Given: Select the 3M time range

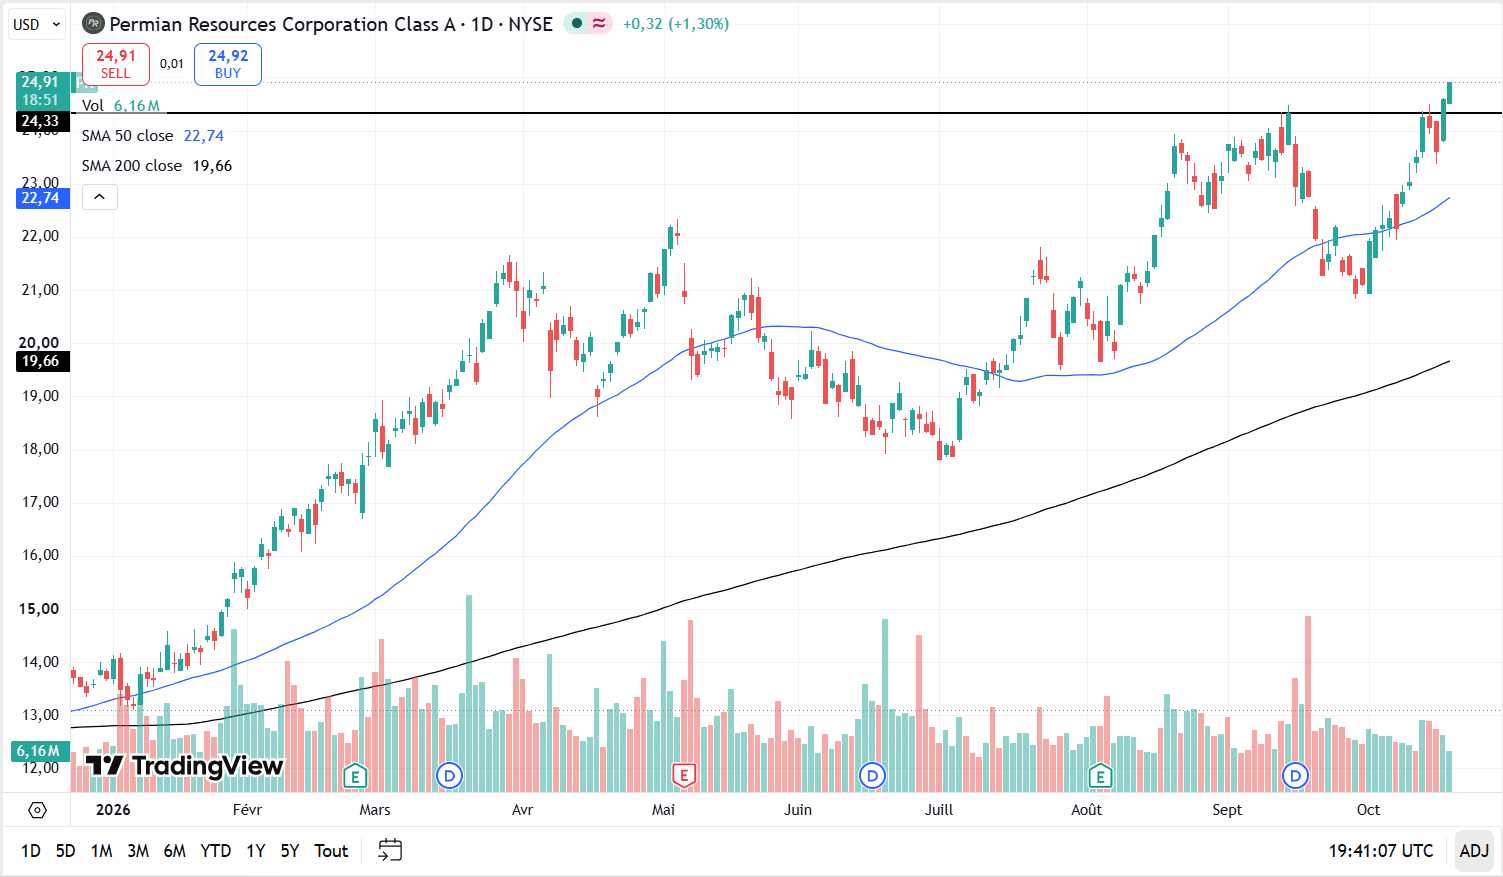Looking at the screenshot, I should (x=138, y=851).
